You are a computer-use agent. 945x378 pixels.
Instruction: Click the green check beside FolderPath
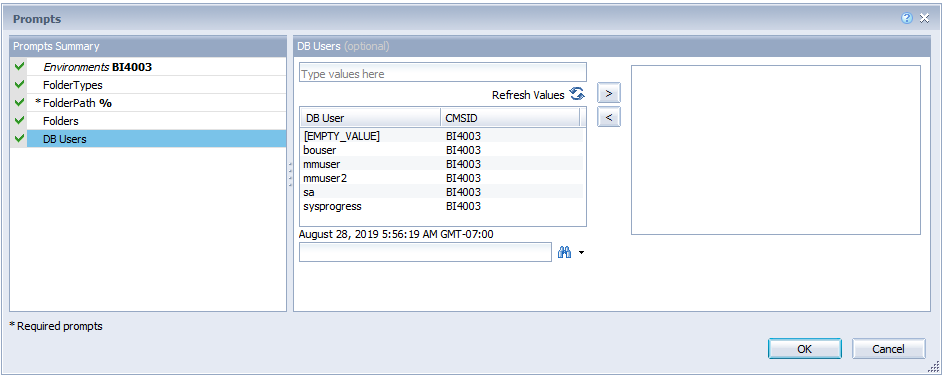pyautogui.click(x=19, y=102)
